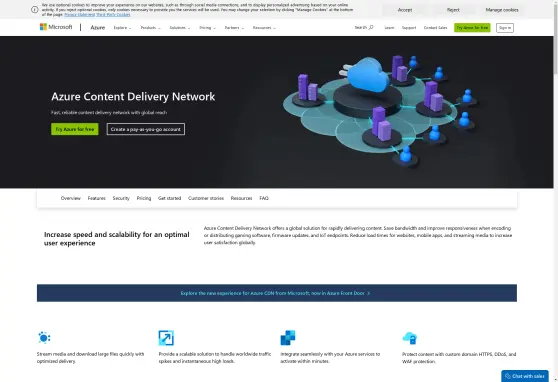Click the streaming media delivery icon
This screenshot has width=558, height=382.
[x=44, y=337]
